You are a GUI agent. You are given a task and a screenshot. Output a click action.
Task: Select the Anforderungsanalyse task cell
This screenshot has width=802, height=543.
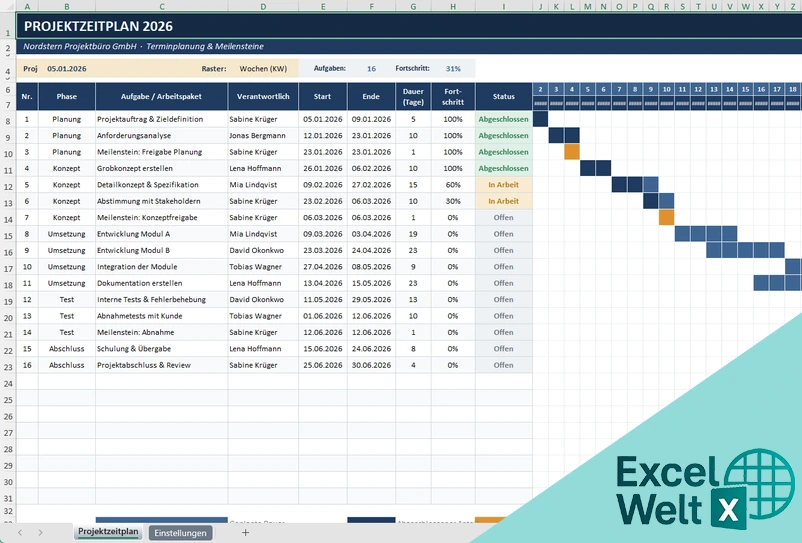162,135
